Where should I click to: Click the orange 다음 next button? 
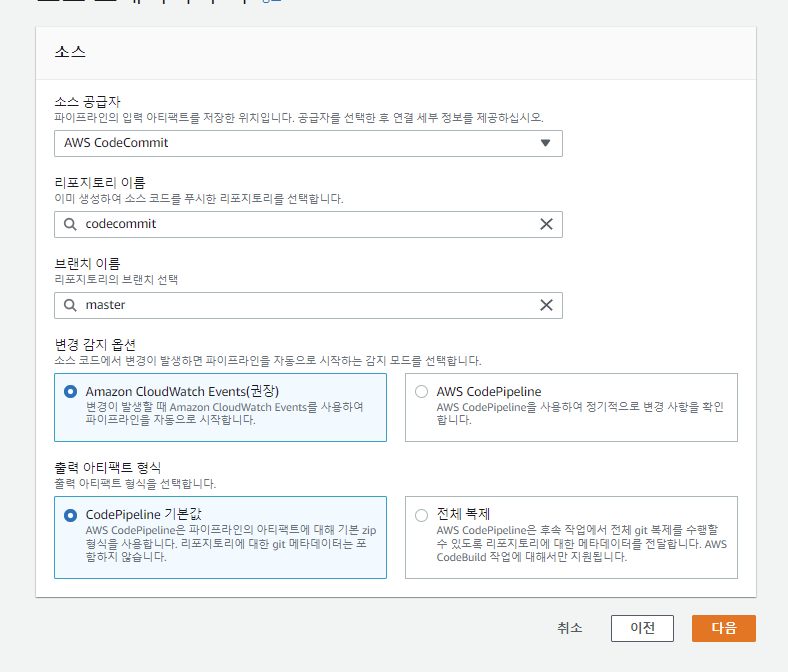point(724,628)
